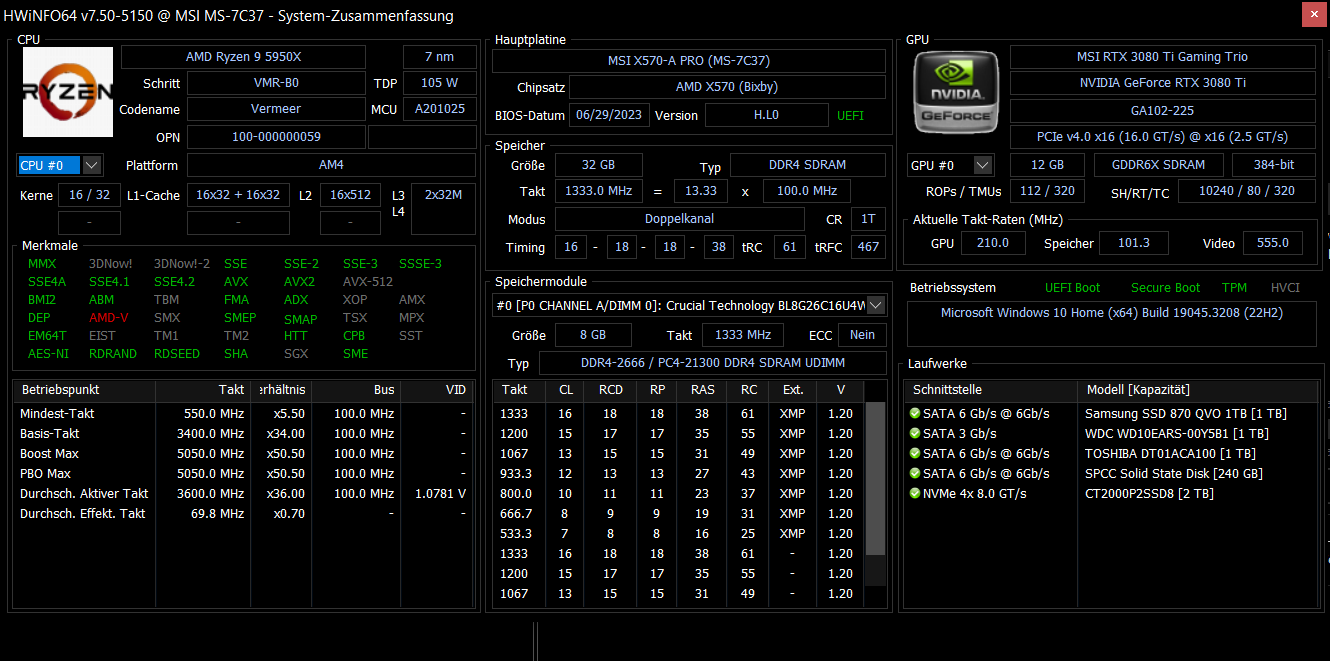Click the Modell [Kapazität] column header
Viewport: 1330px width, 661px height.
[x=1199, y=390]
